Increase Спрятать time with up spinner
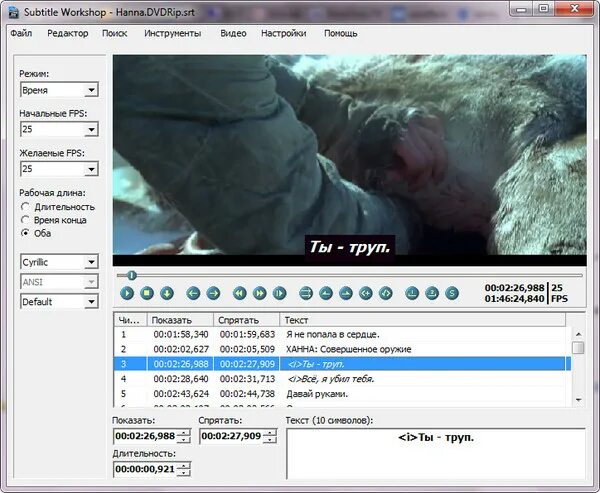Image resolution: width=600 pixels, height=493 pixels. 270,433
